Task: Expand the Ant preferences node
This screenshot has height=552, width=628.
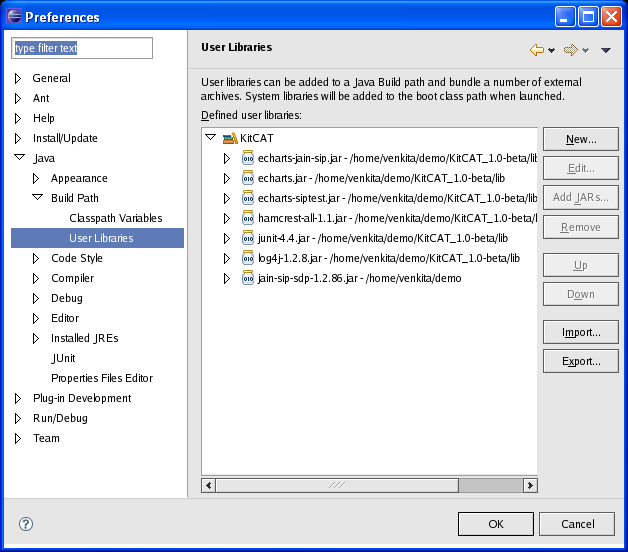Action: click(18, 98)
